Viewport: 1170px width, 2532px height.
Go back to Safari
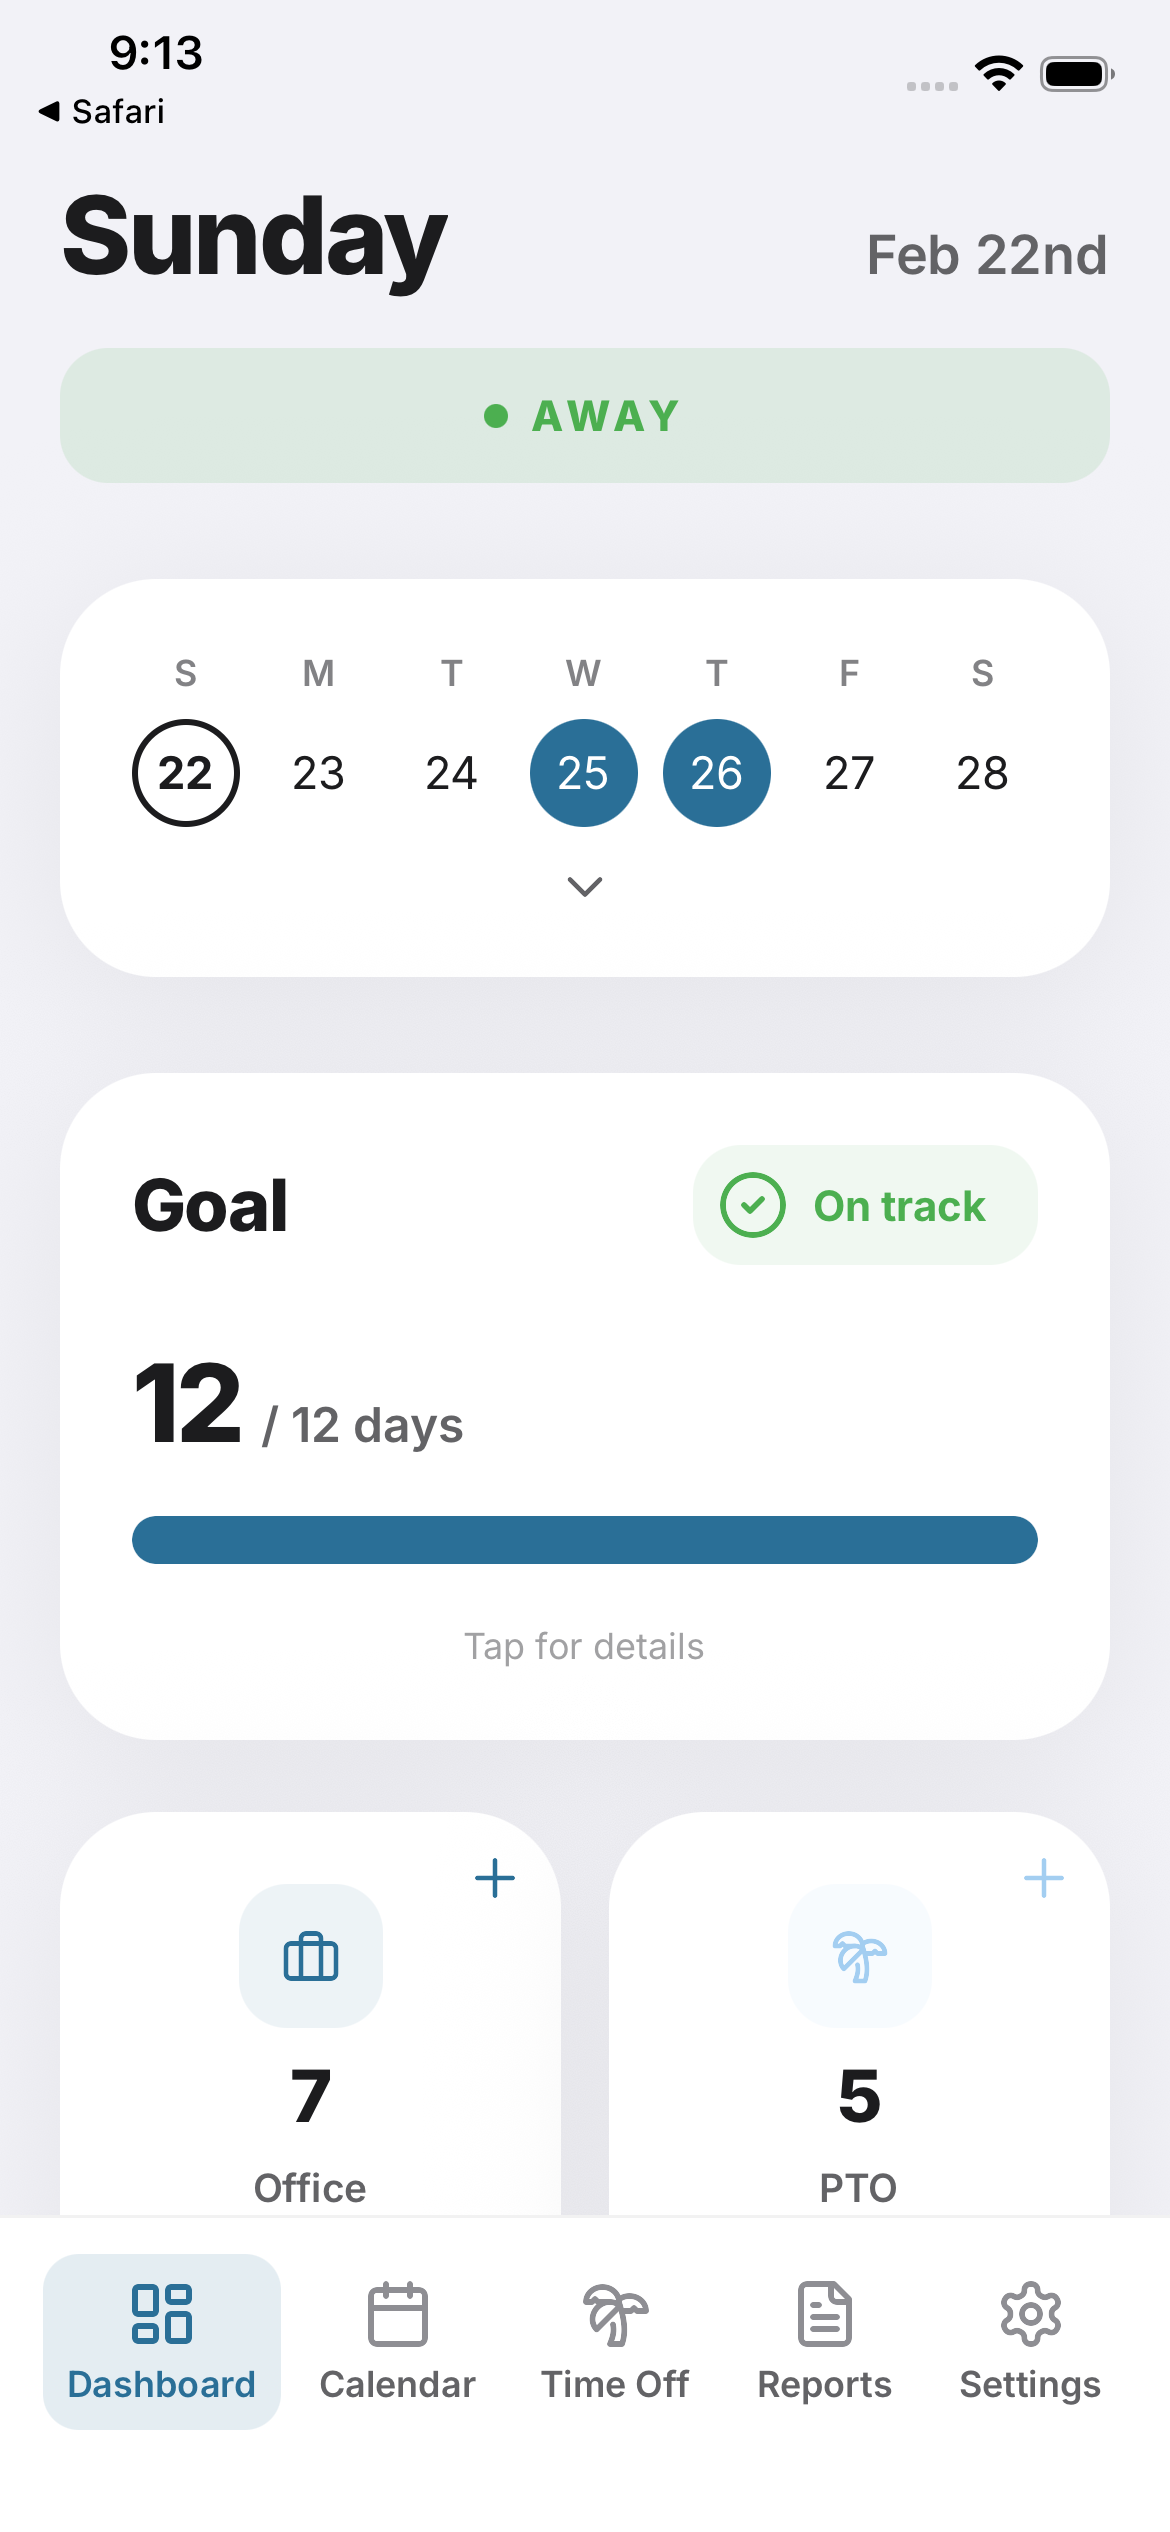click(x=102, y=111)
